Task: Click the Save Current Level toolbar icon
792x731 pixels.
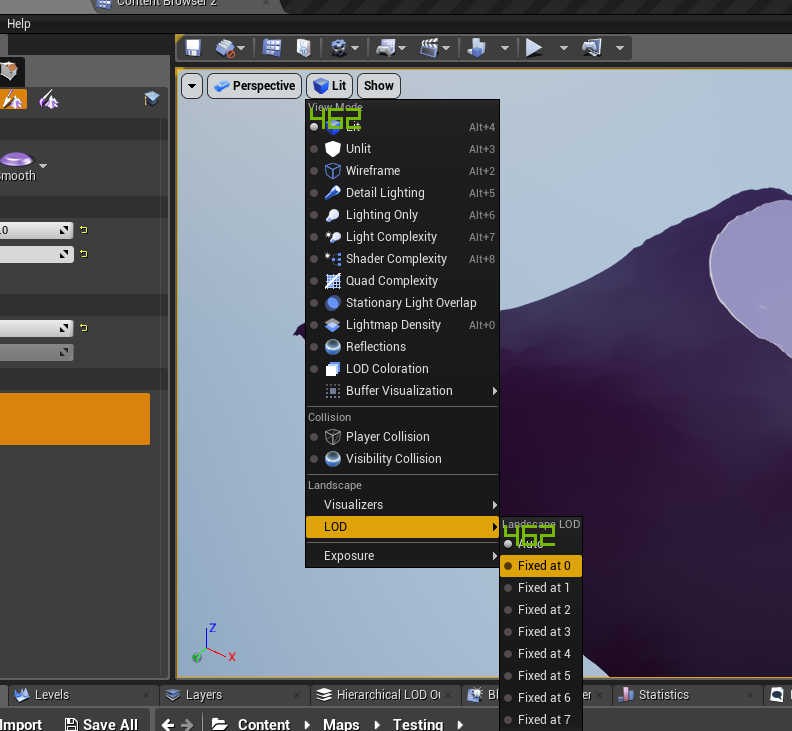Action: click(x=193, y=48)
